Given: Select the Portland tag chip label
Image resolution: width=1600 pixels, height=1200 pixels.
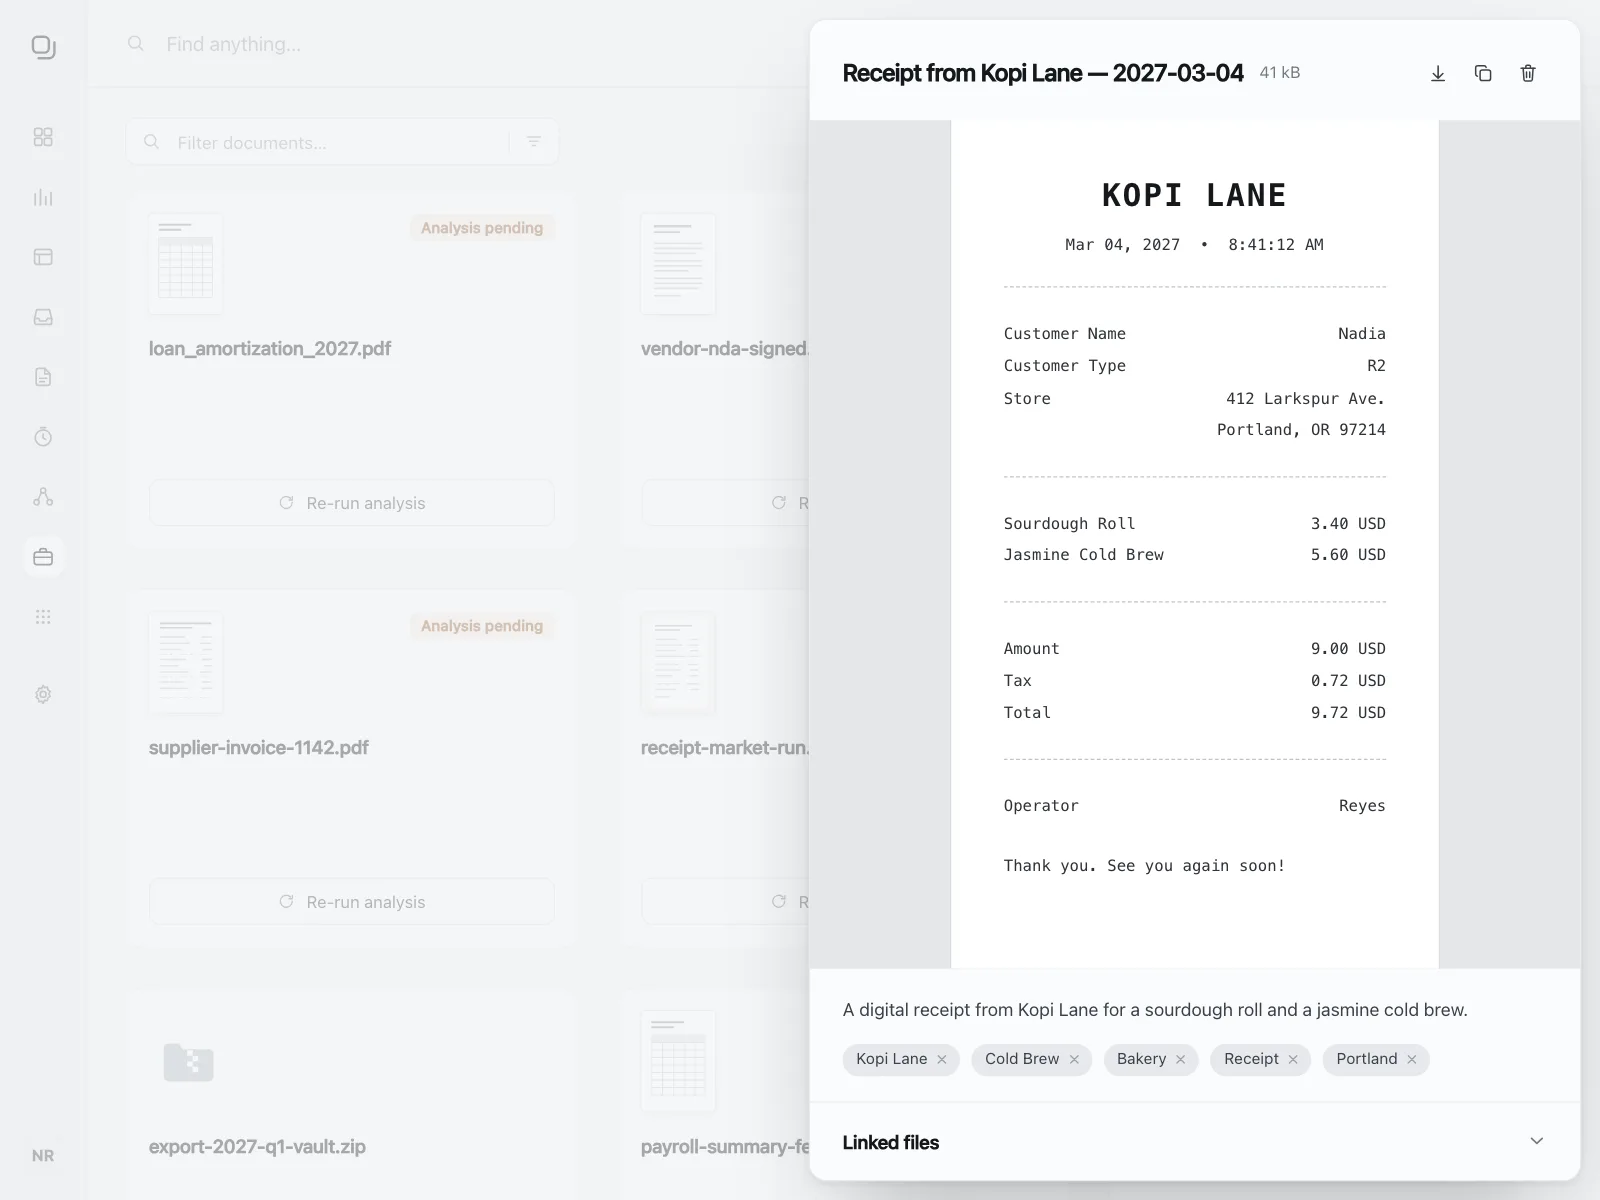Looking at the screenshot, I should coord(1367,1059).
